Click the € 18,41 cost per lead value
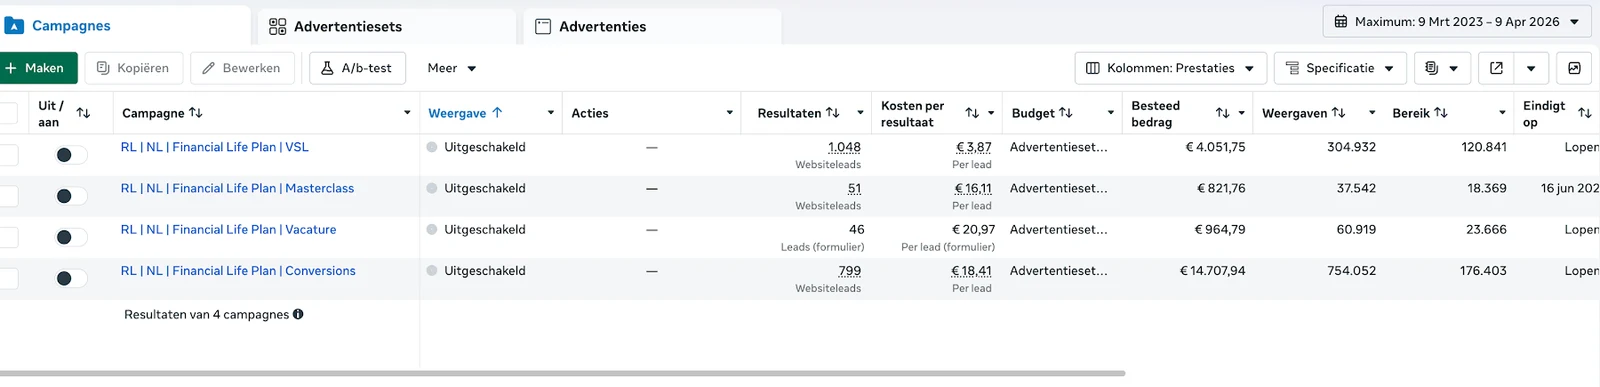The width and height of the screenshot is (1600, 387). 972,271
